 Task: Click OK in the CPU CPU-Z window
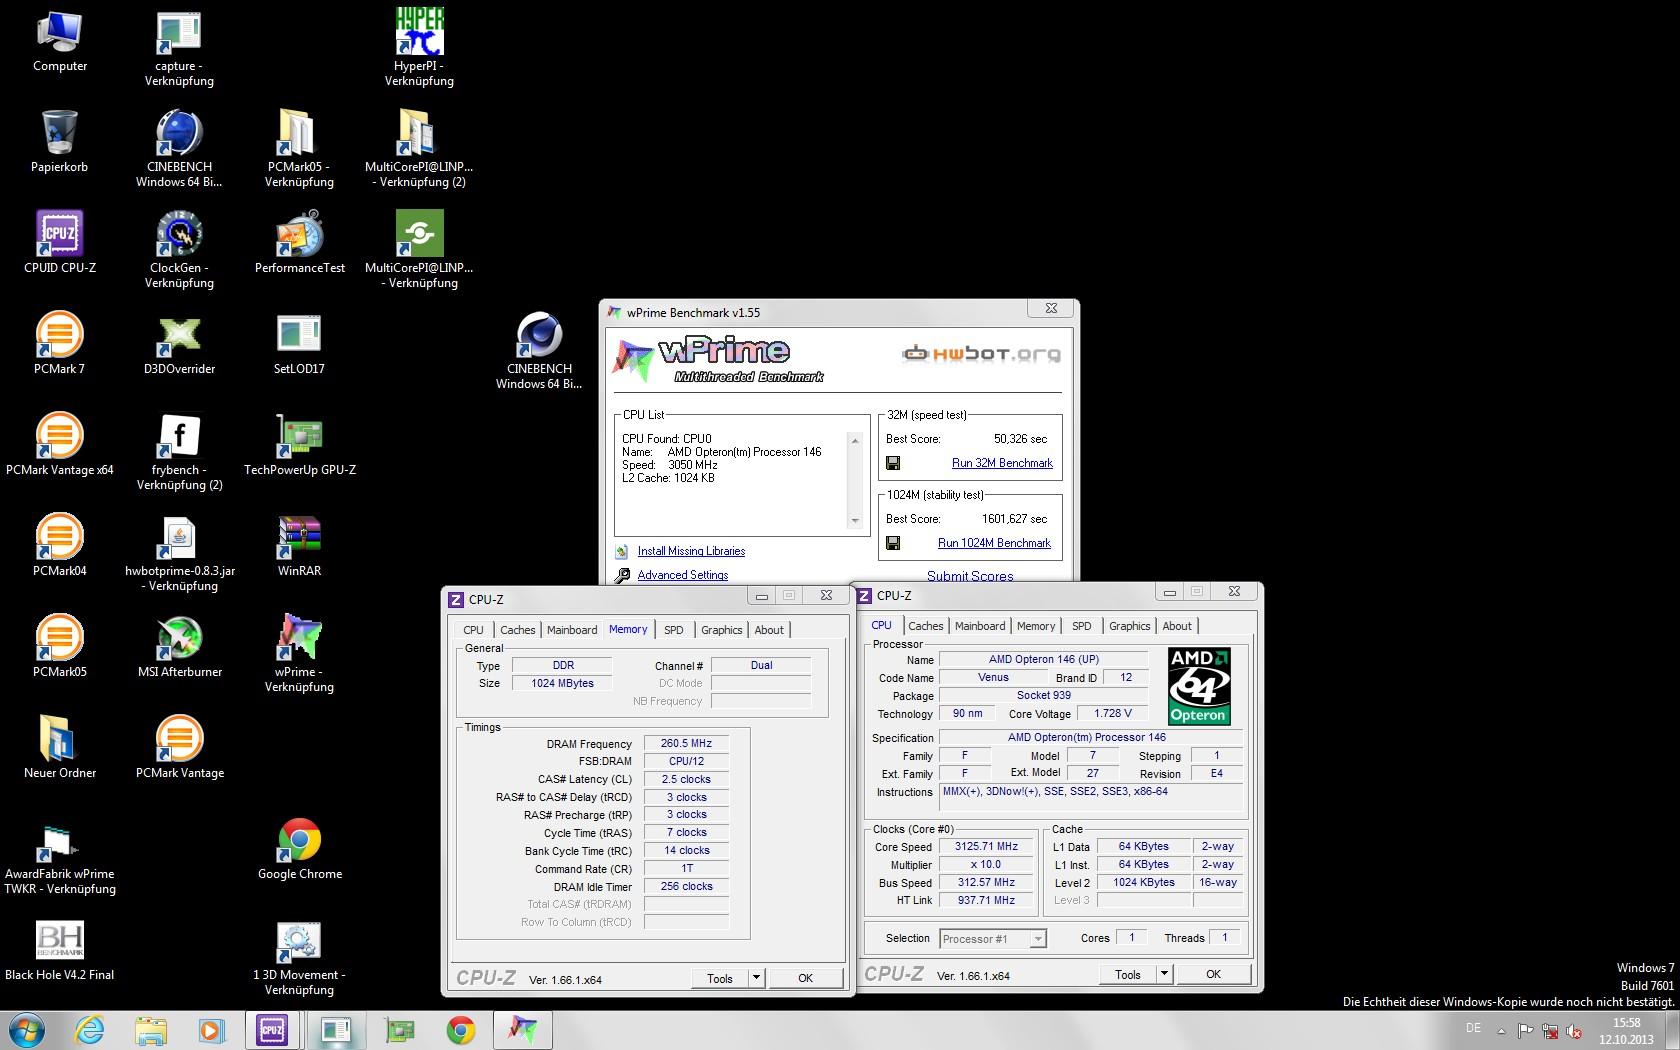1213,974
